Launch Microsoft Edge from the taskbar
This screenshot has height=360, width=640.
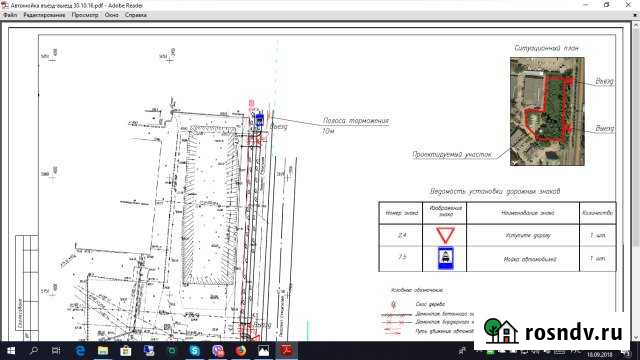point(80,351)
